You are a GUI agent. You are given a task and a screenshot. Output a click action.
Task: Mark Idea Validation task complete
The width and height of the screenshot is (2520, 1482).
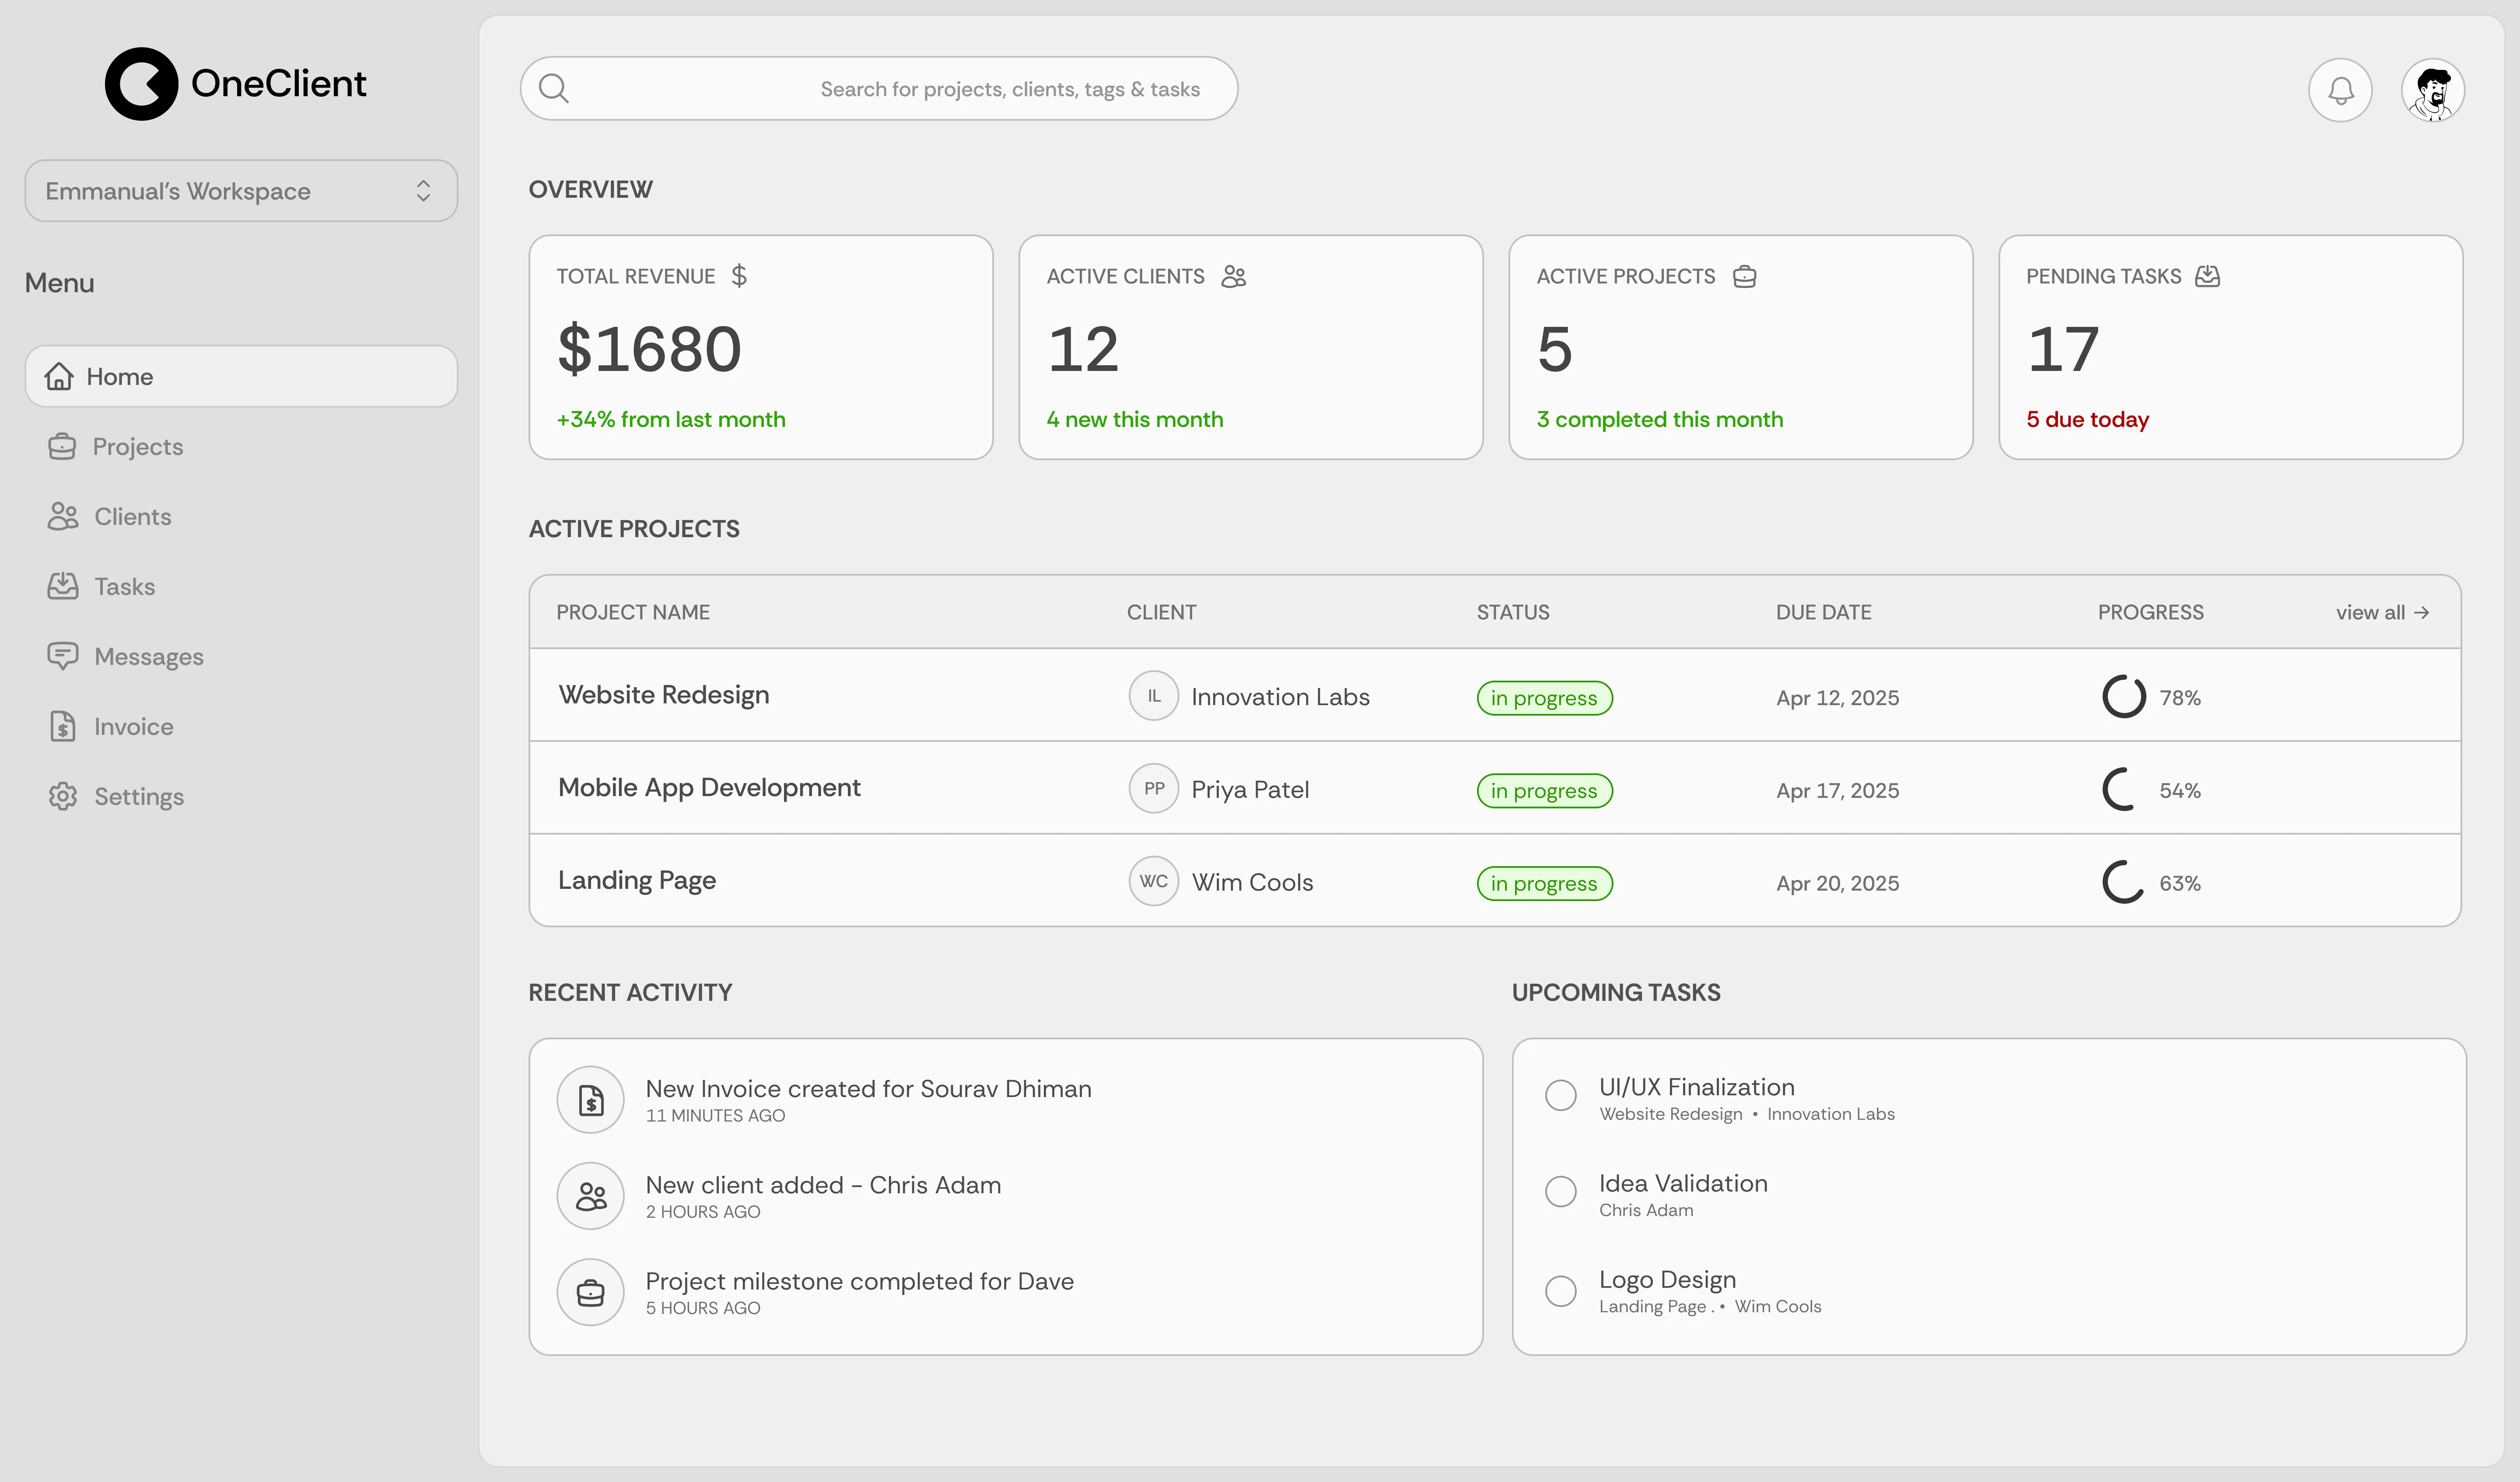tap(1561, 1191)
